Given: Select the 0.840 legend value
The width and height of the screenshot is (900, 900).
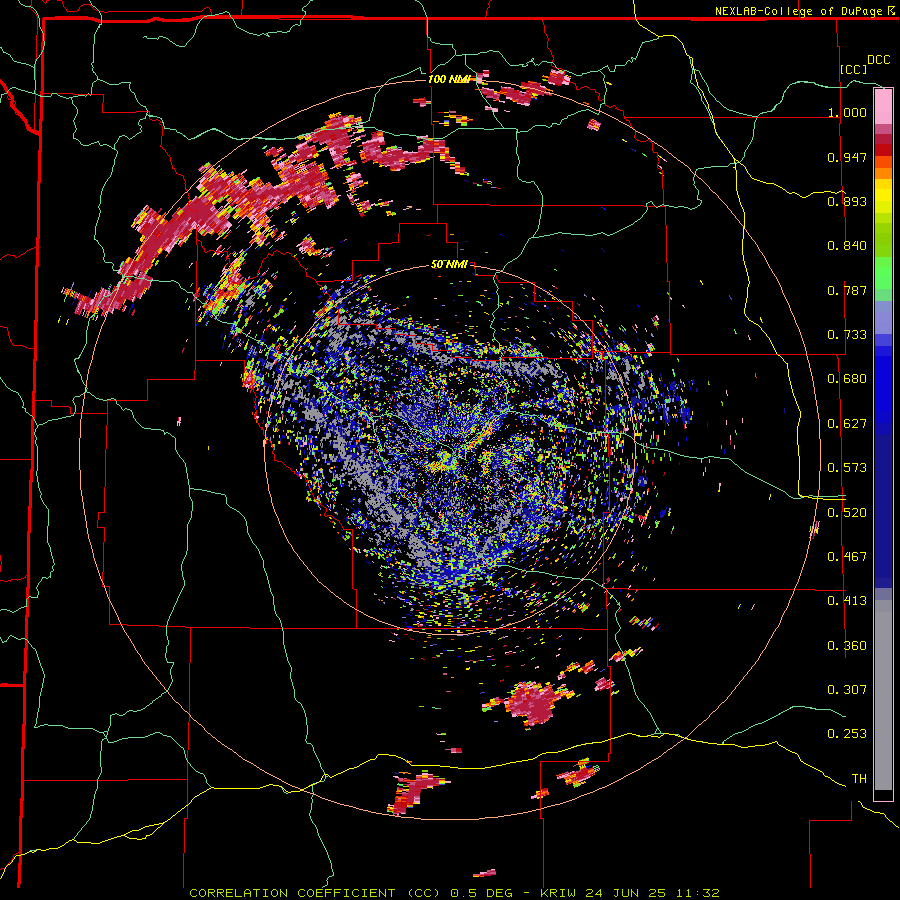Looking at the screenshot, I should point(847,246).
